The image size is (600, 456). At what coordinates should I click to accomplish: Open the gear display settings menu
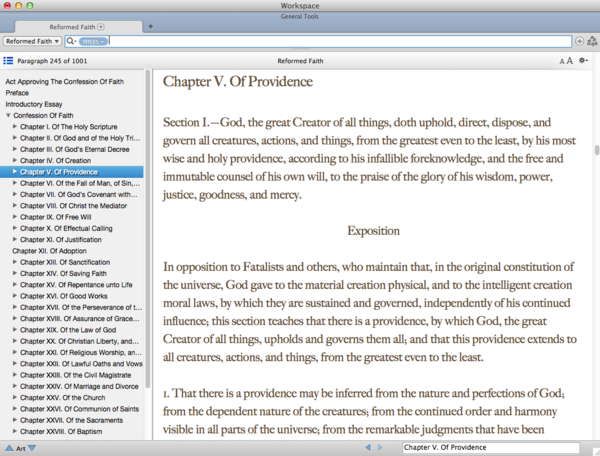click(583, 60)
